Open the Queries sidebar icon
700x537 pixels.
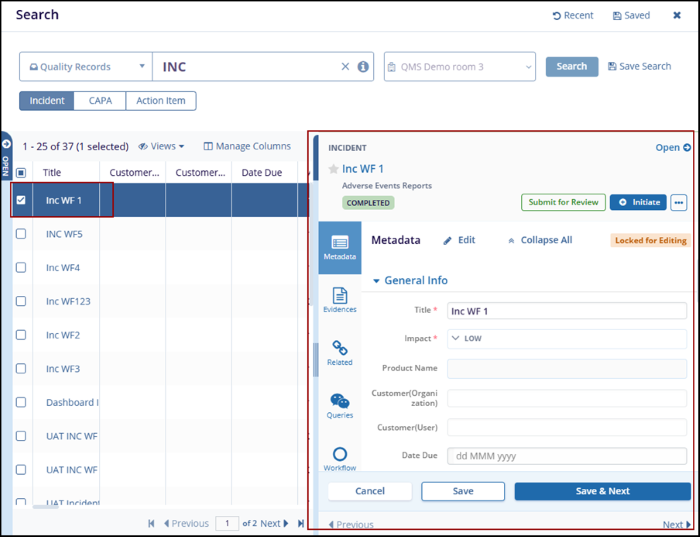tap(339, 405)
